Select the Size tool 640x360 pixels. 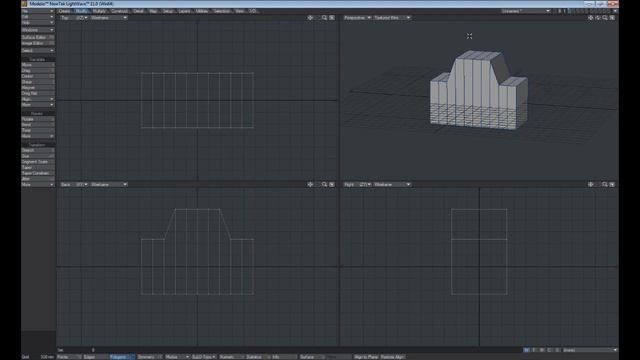tap(38, 156)
